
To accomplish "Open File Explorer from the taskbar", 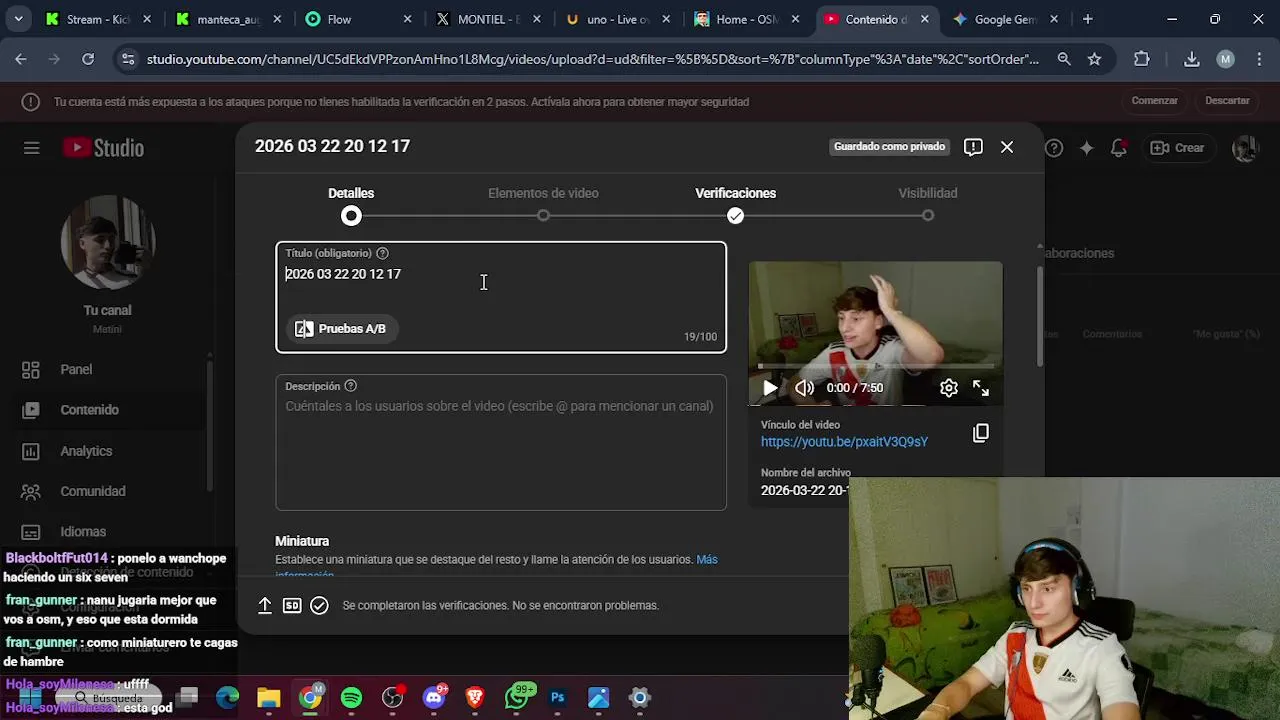I will (268, 698).
